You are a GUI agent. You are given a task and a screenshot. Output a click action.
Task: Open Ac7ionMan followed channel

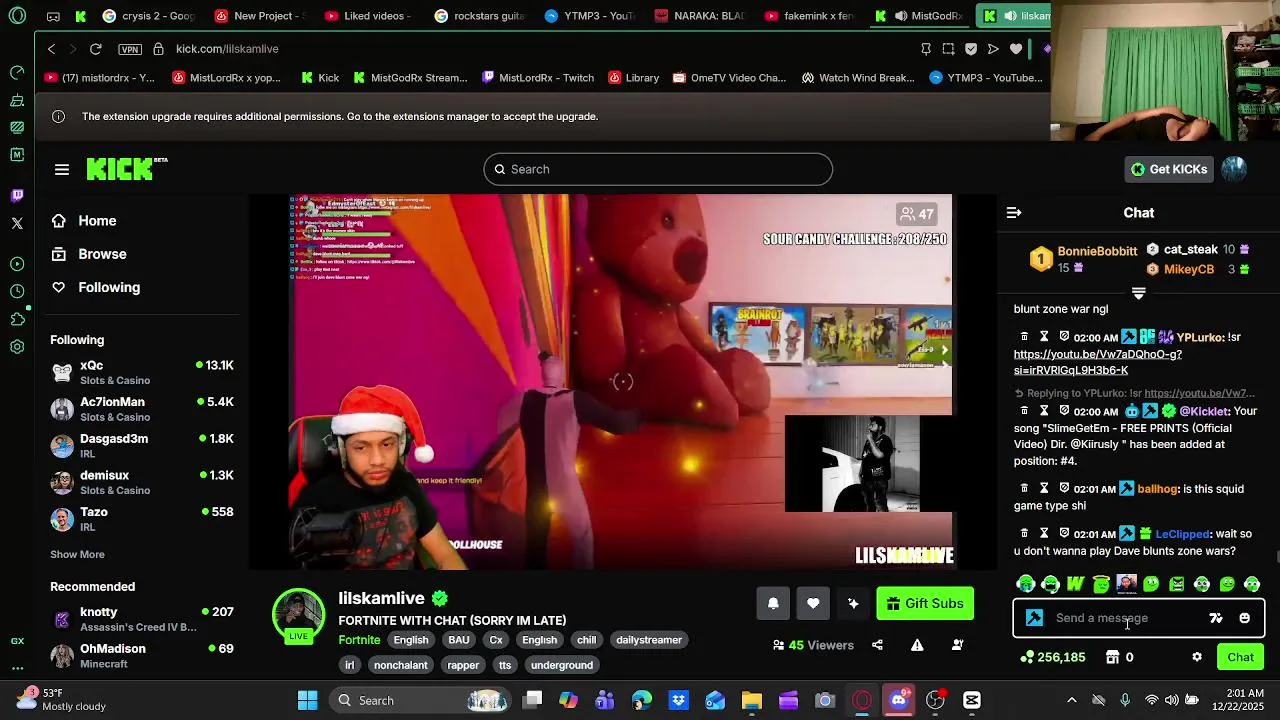[x=142, y=409]
